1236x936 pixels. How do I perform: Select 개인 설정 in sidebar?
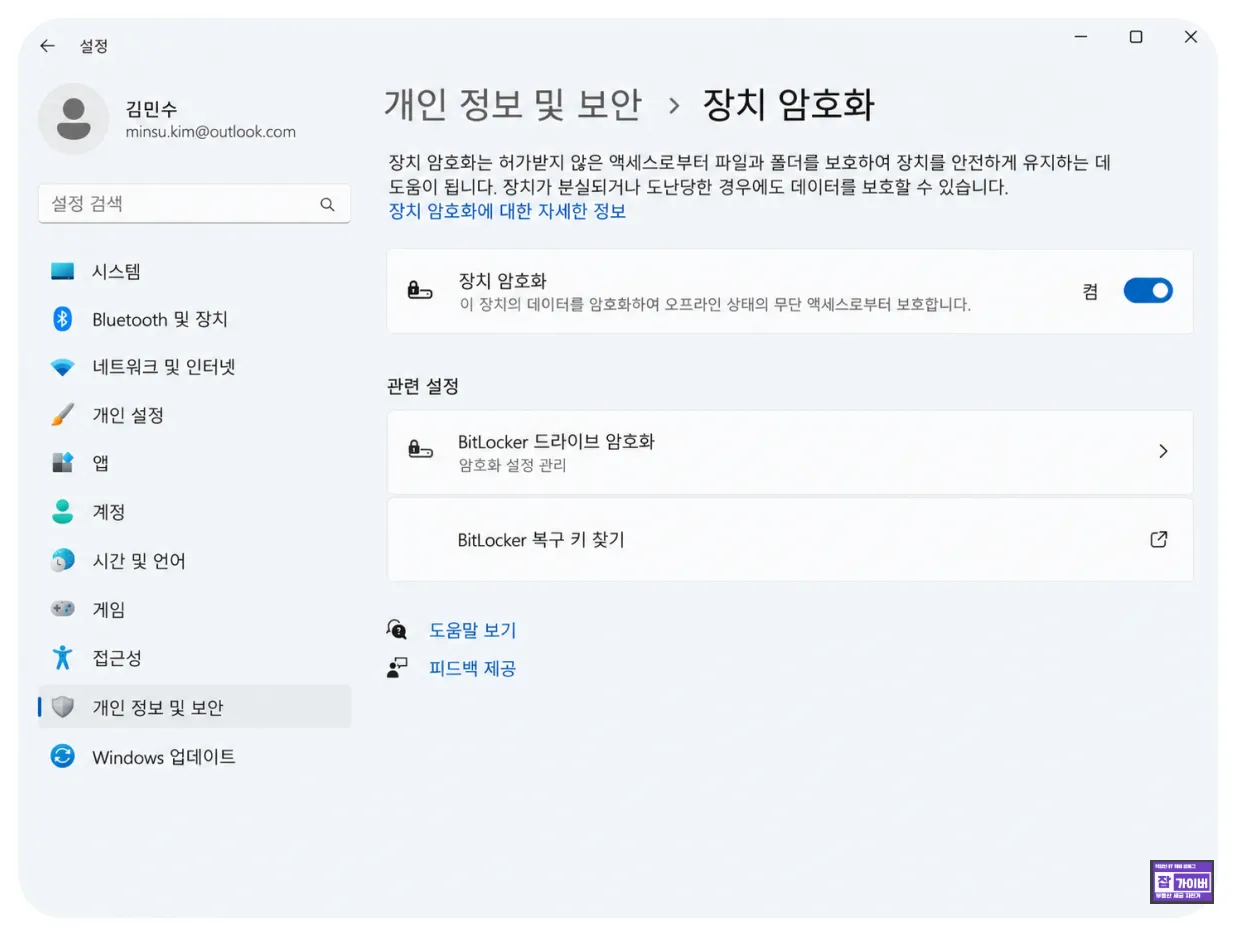(194, 415)
